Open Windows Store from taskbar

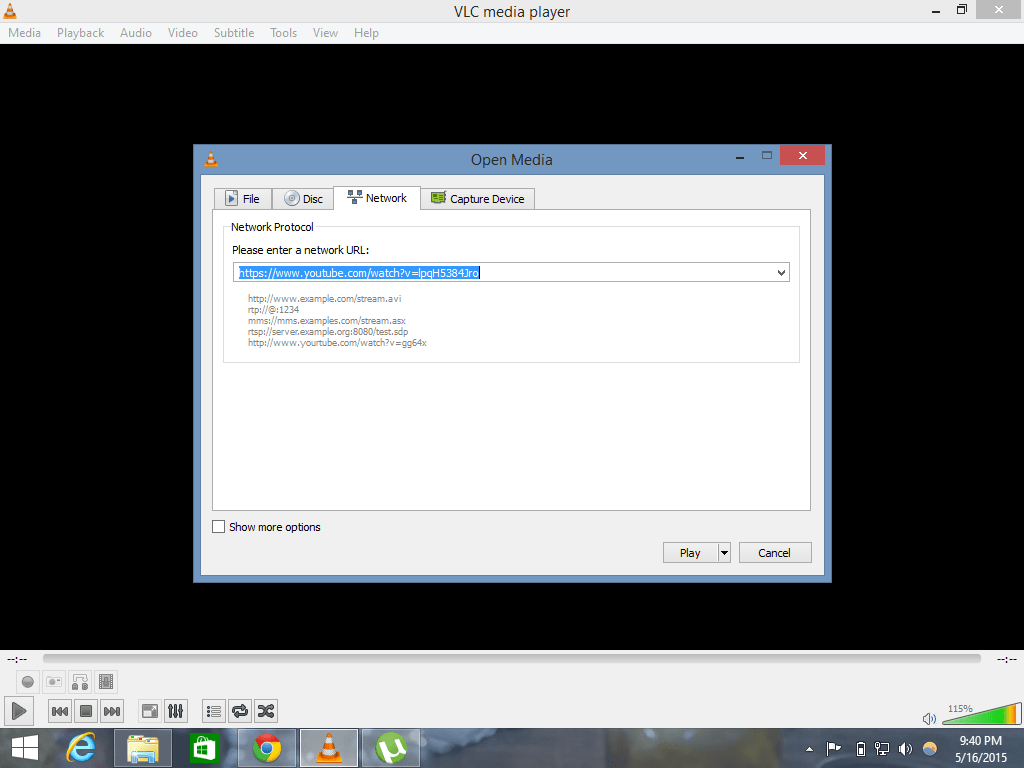[204, 748]
